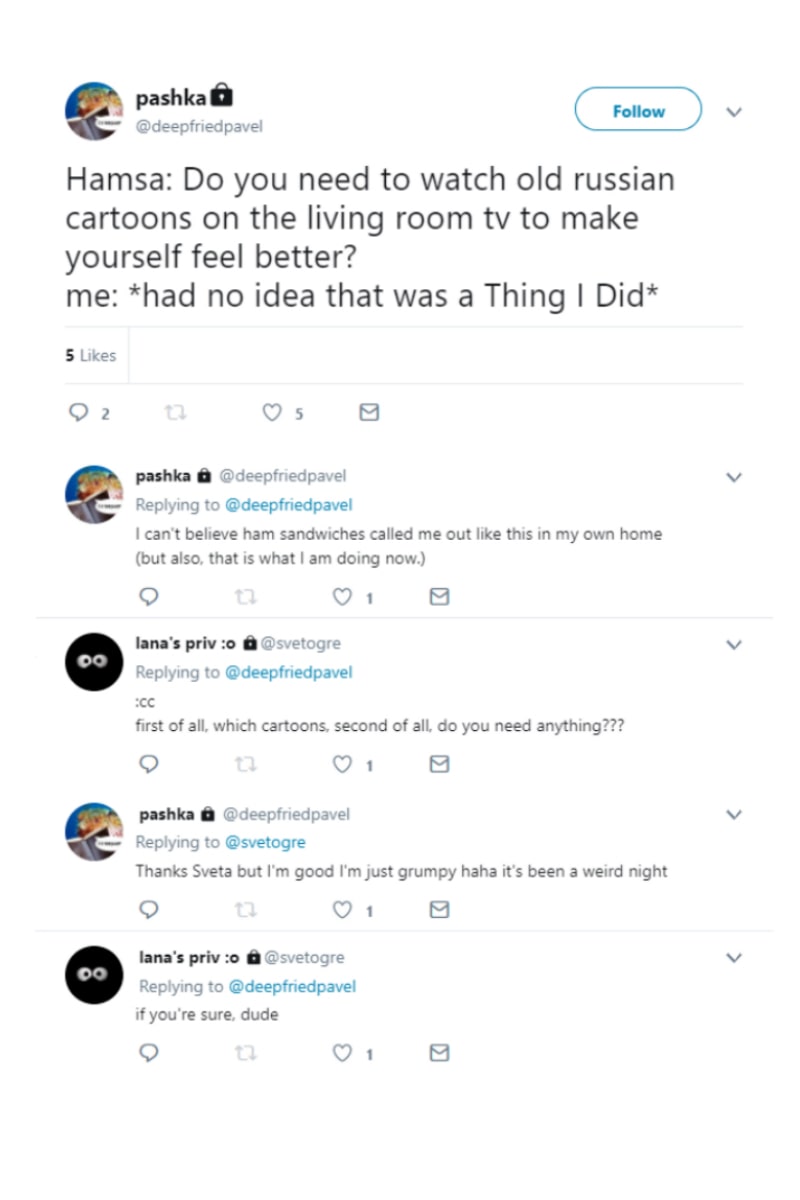Message the 'Thanks Sveta' reply via envelope
The width and height of the screenshot is (800, 1200).
[438, 910]
